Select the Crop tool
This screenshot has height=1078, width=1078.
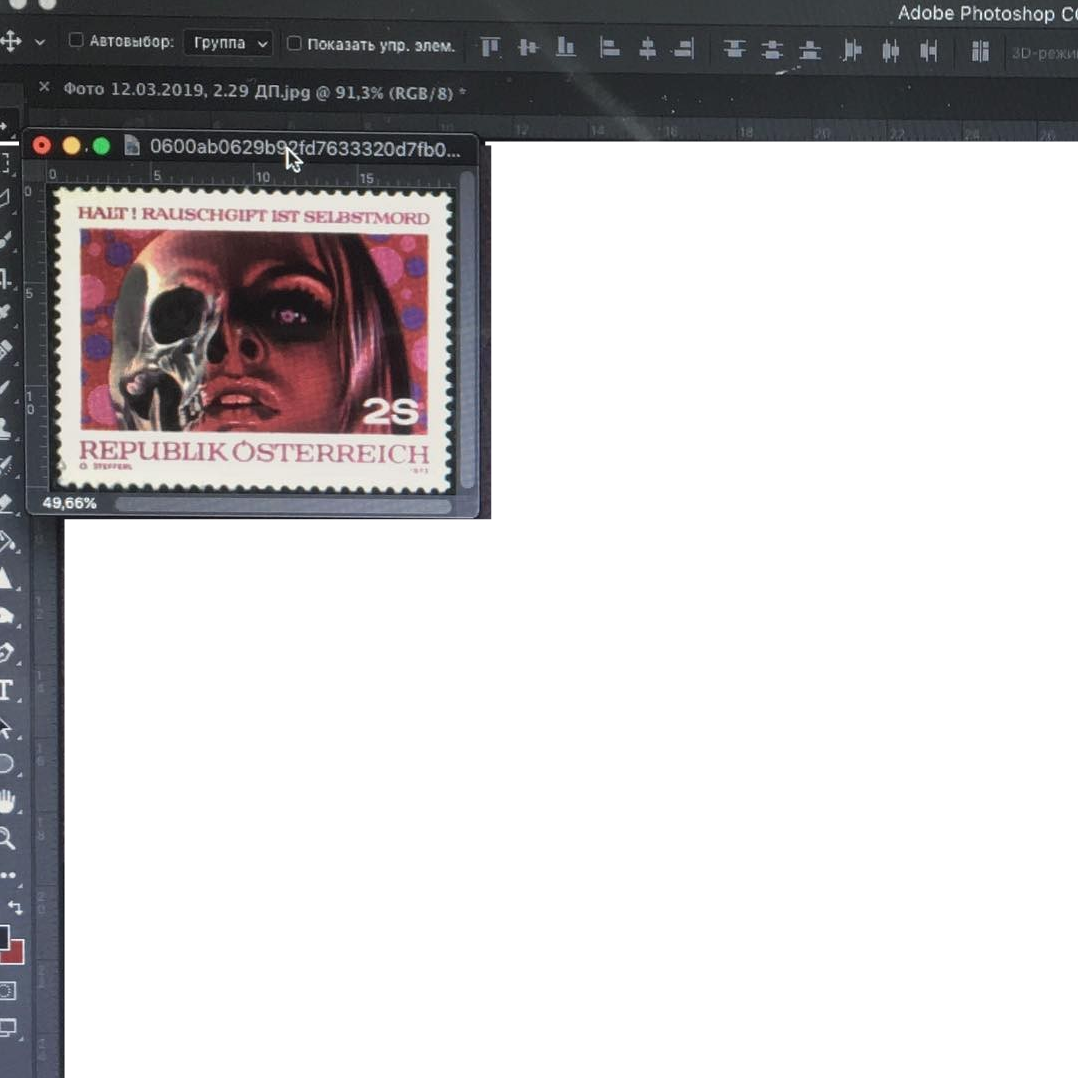pos(6,277)
